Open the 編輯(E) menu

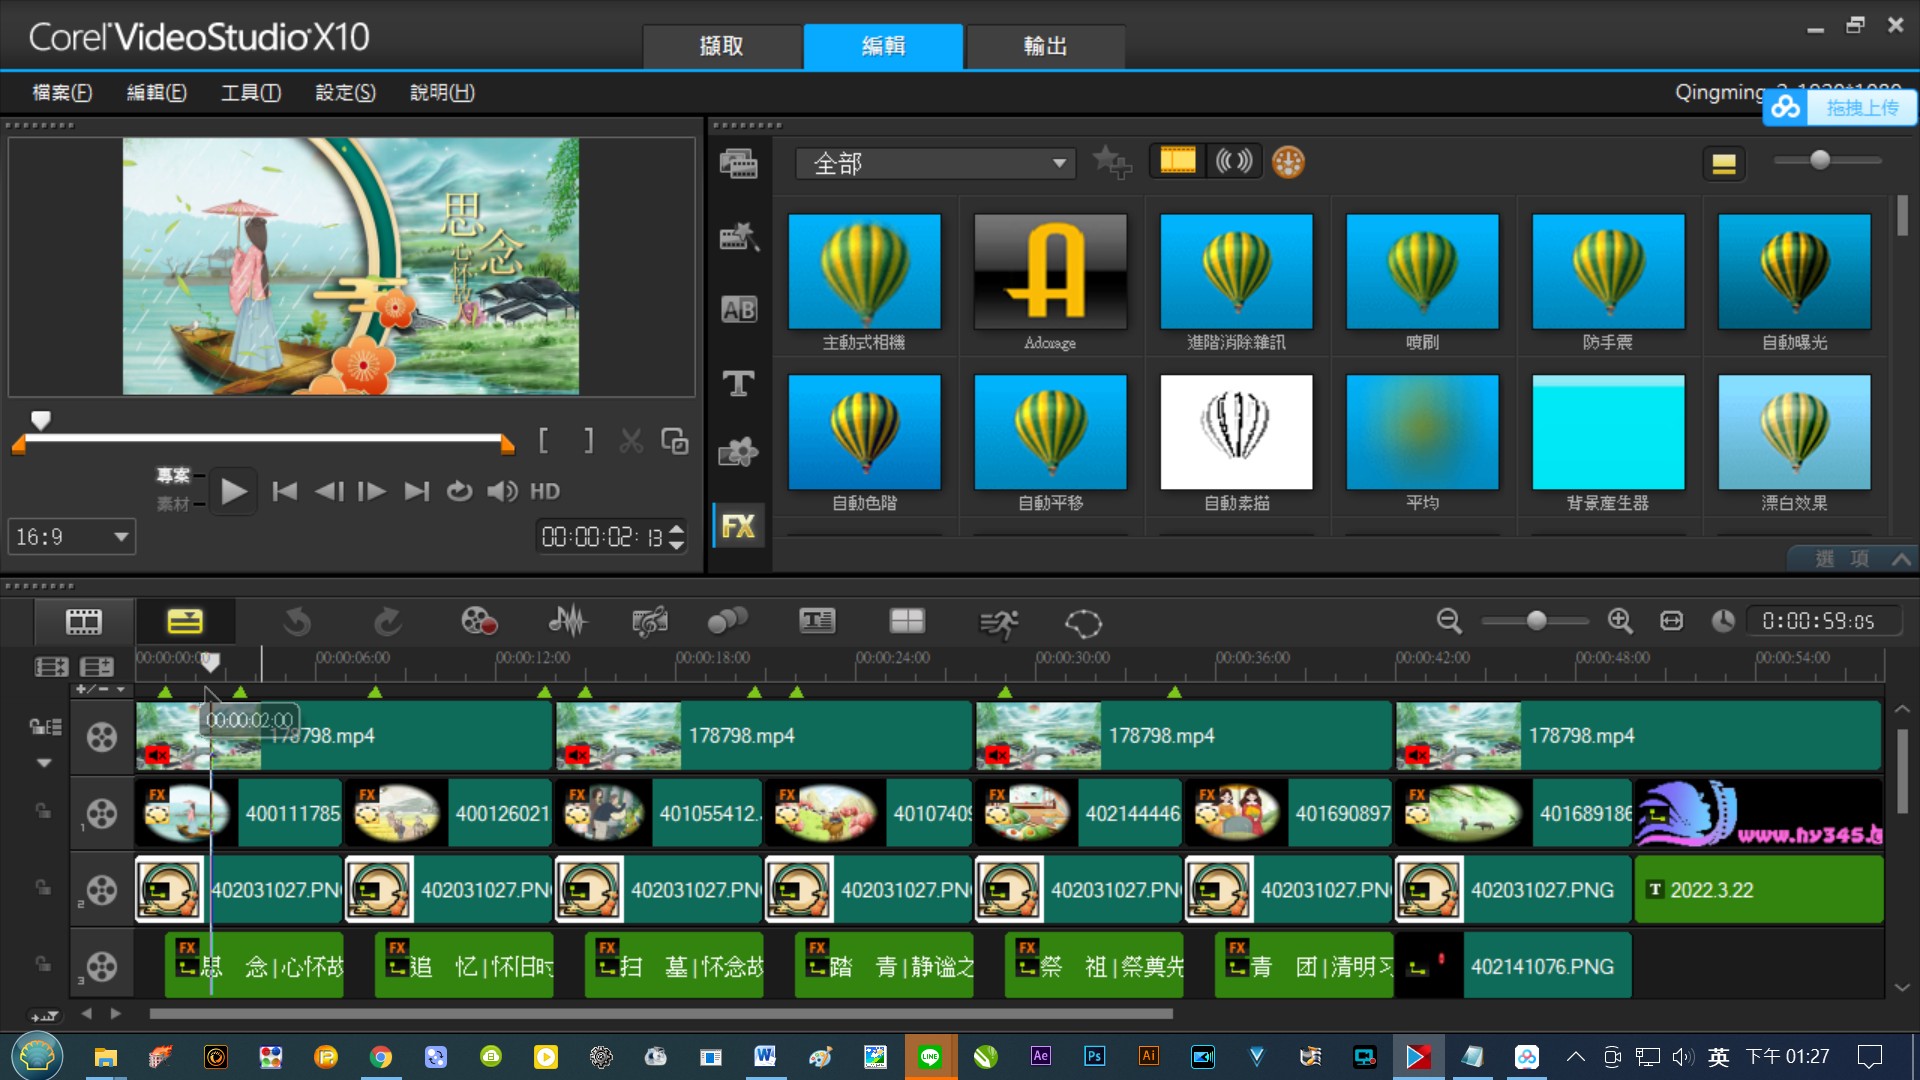[x=156, y=92]
